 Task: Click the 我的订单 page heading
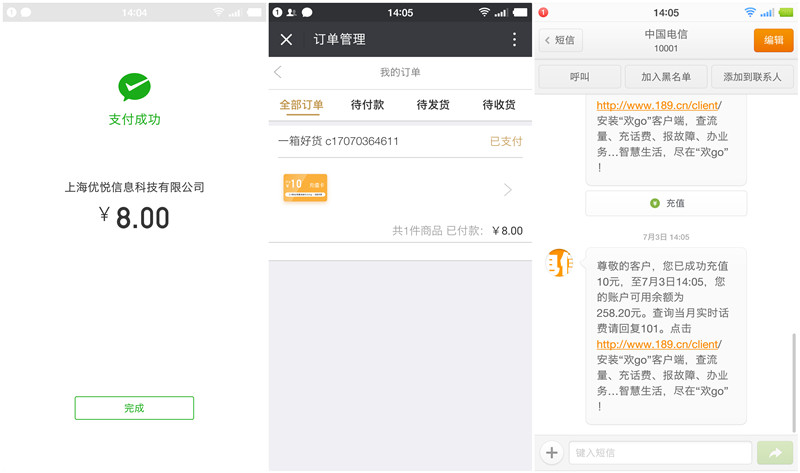pos(400,72)
